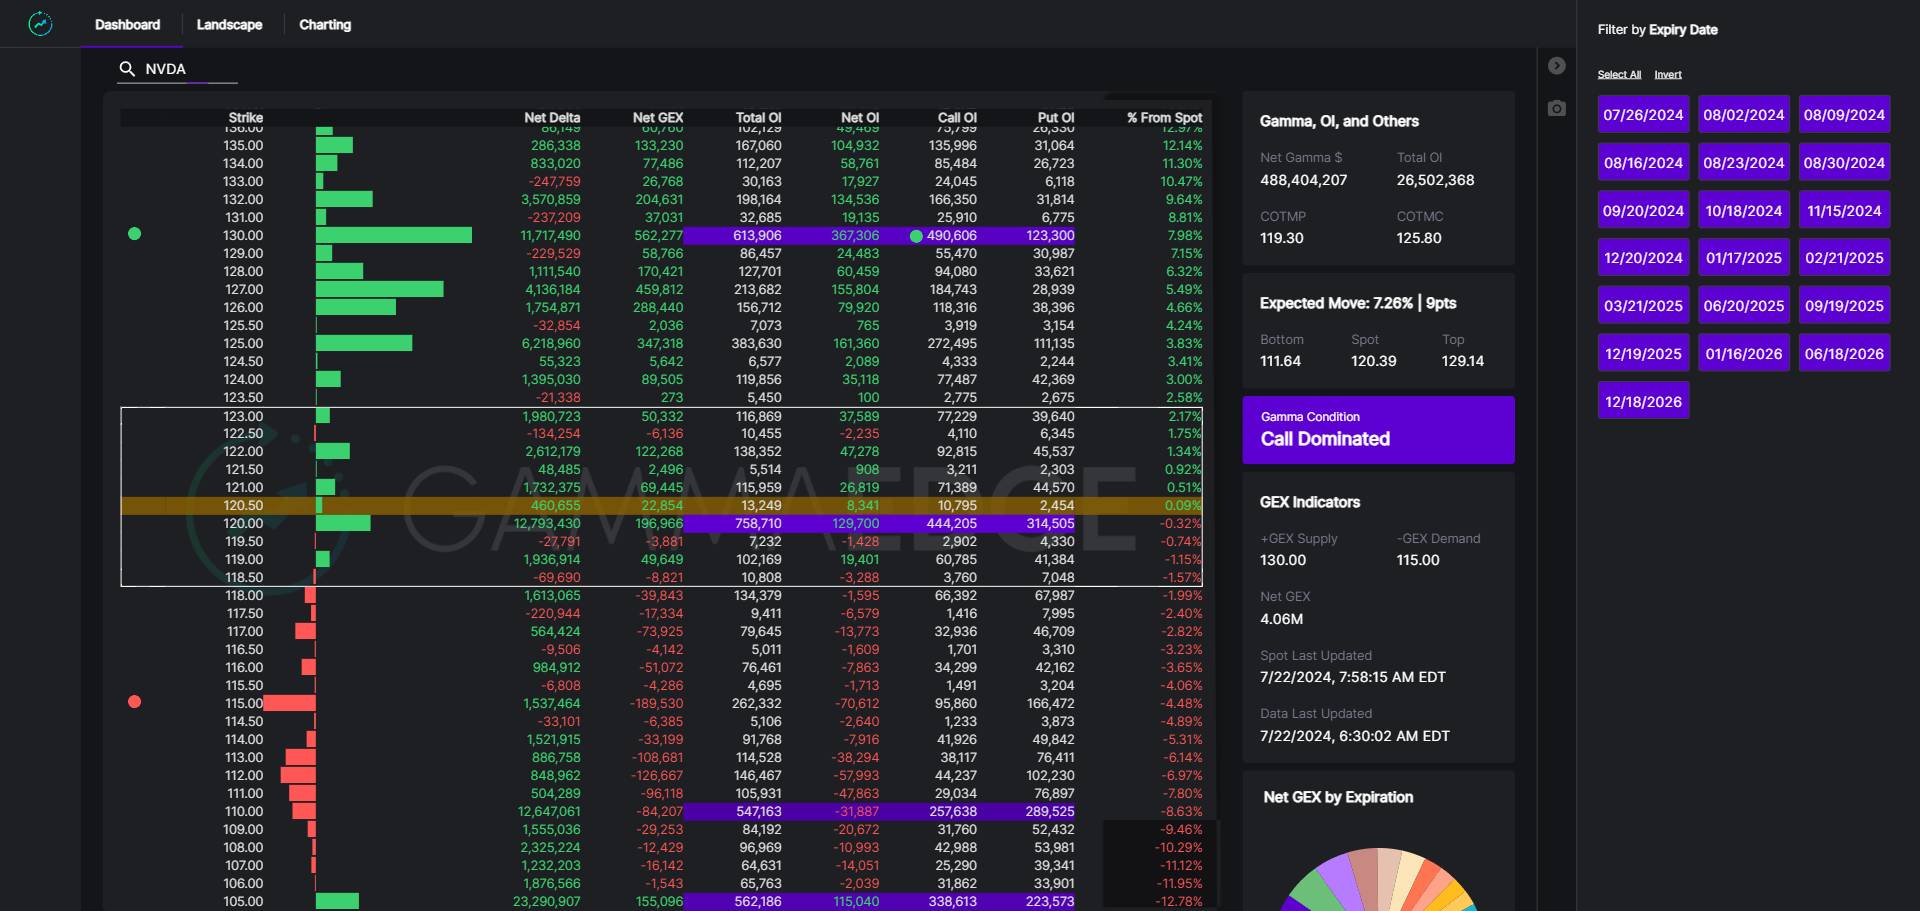
Task: Select the 01/16/2026 expiry button
Action: click(1743, 354)
